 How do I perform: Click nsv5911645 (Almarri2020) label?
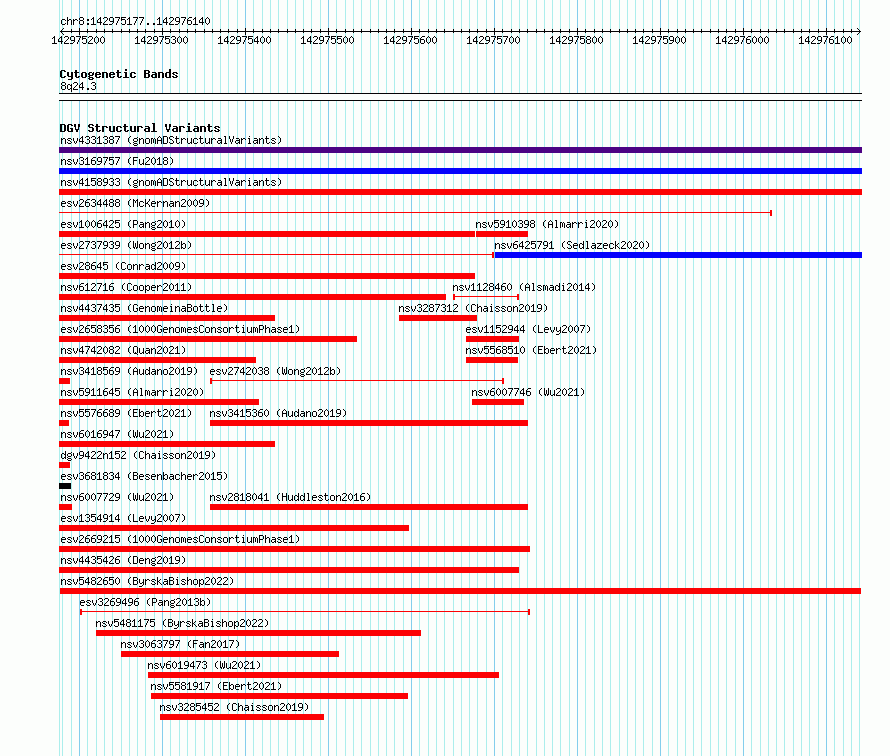tap(132, 392)
